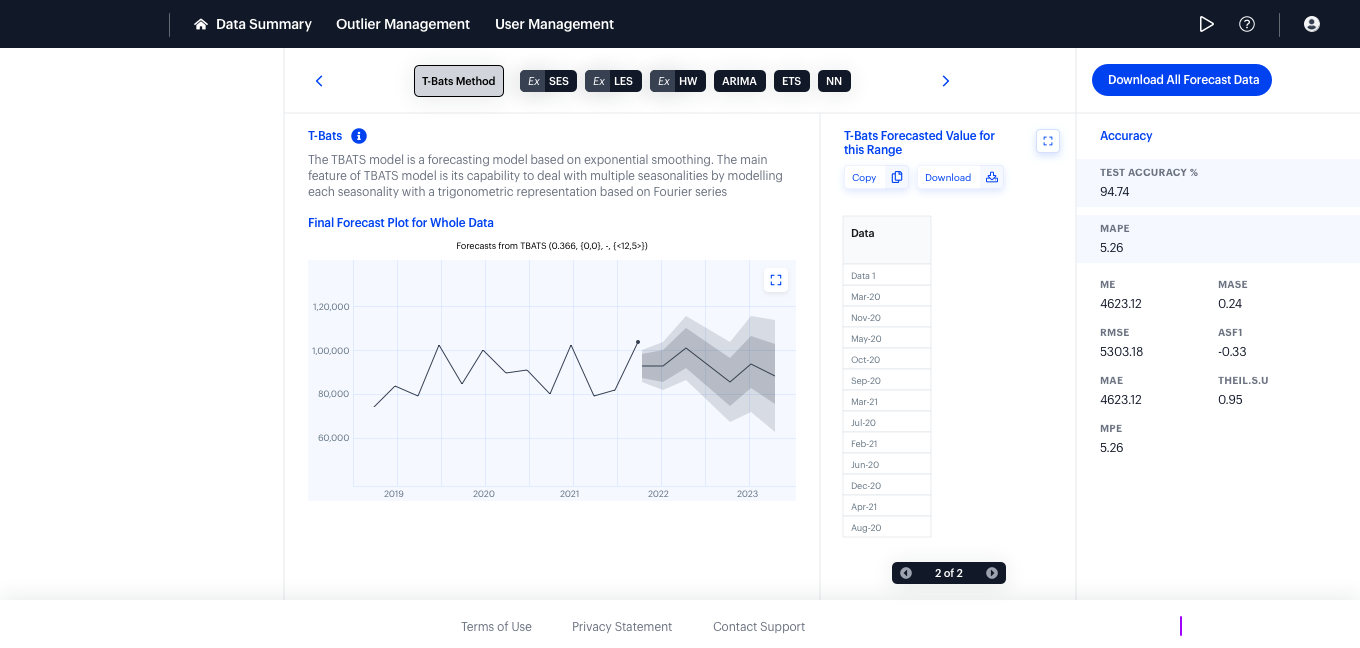Go to previous table page arrow
1360x648 pixels.
coord(906,573)
